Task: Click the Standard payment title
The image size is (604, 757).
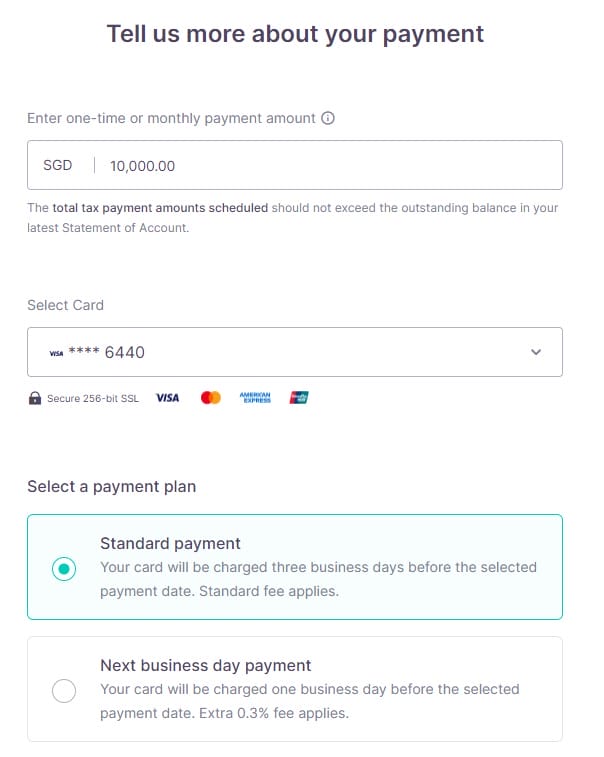Action: click(x=170, y=544)
